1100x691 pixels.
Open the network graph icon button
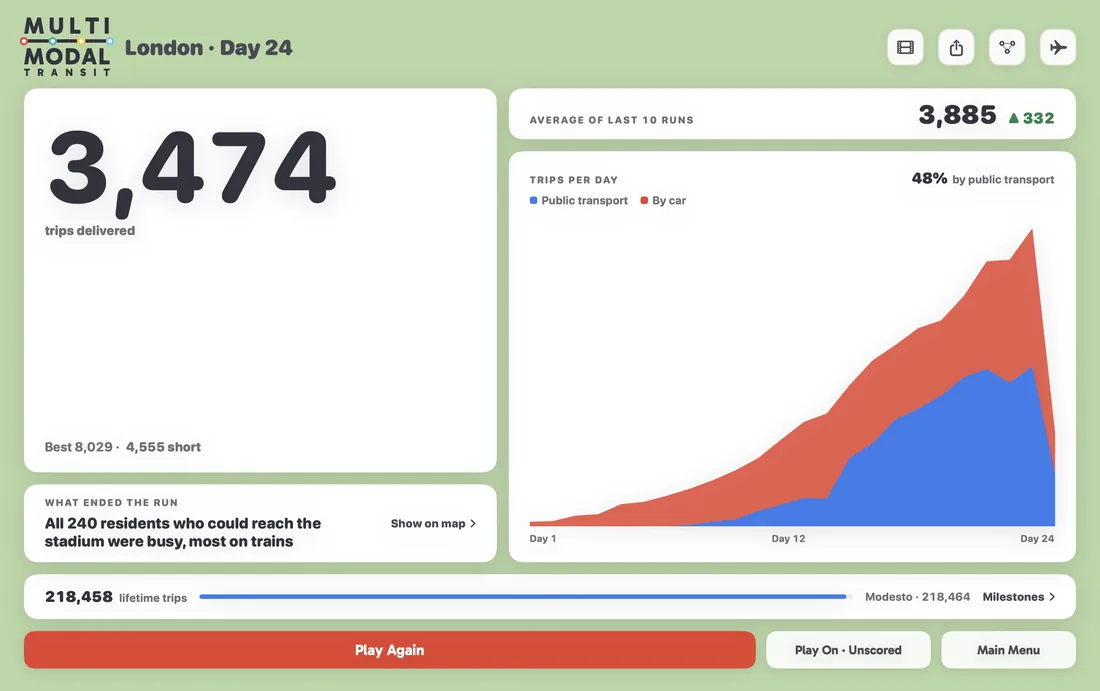click(1007, 48)
